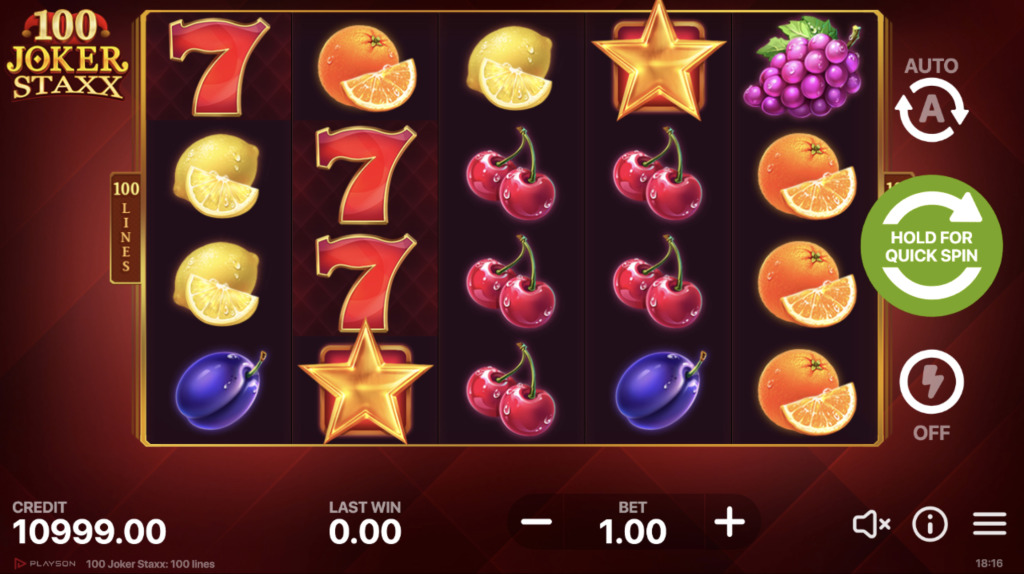
Task: Click the Playson logo in the footer
Action: click(x=45, y=564)
